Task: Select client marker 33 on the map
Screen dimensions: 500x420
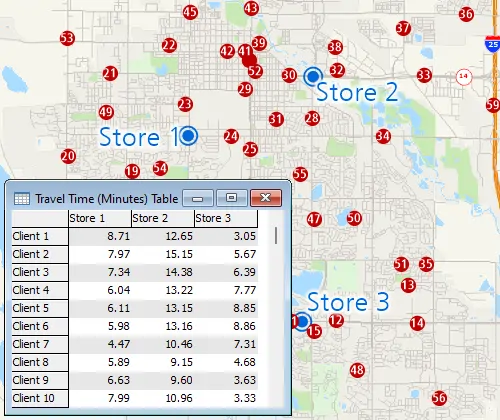Action: coord(424,75)
